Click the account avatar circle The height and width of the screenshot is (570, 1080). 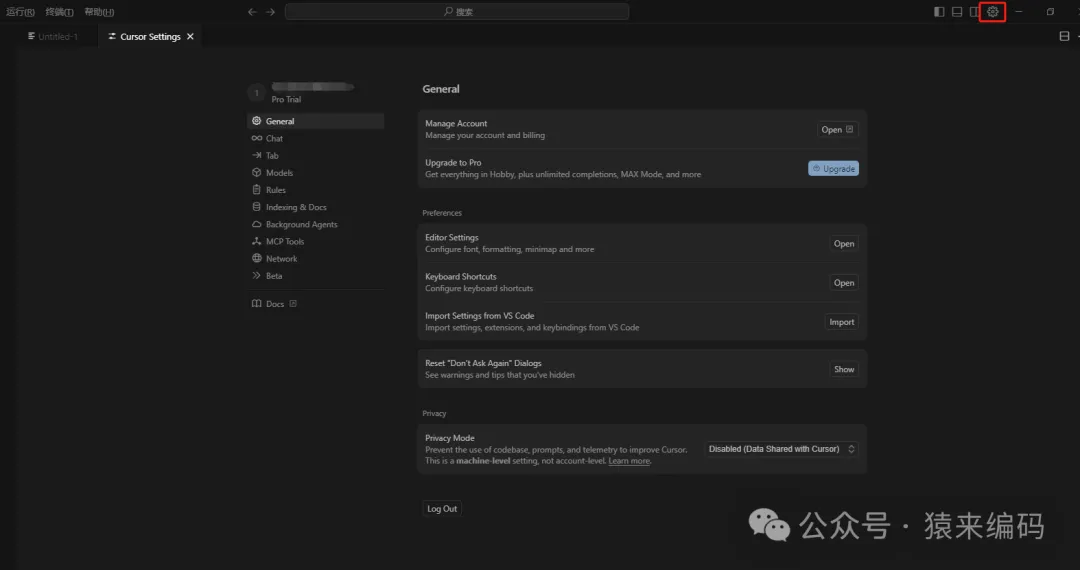pos(256,93)
